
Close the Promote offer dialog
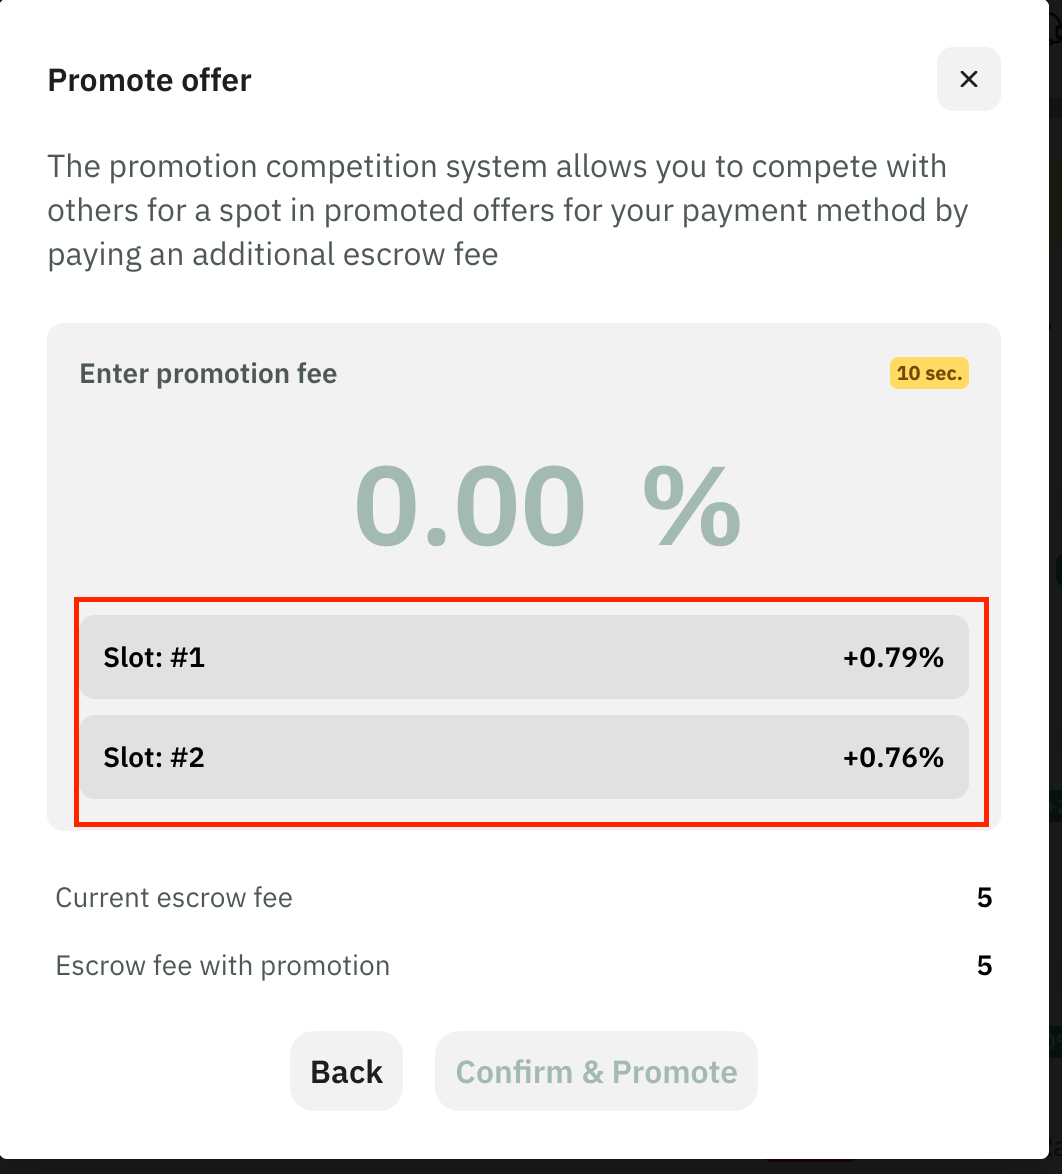click(968, 79)
